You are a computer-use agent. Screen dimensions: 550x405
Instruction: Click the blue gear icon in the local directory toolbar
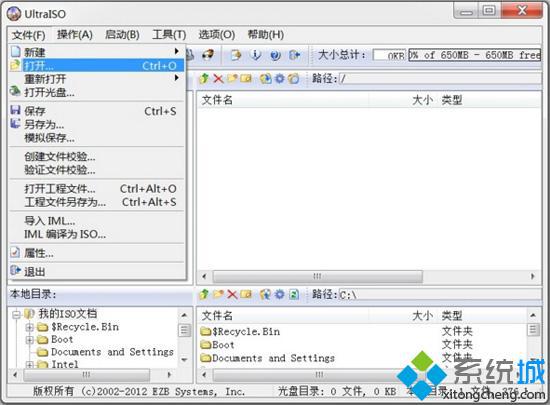(x=280, y=294)
